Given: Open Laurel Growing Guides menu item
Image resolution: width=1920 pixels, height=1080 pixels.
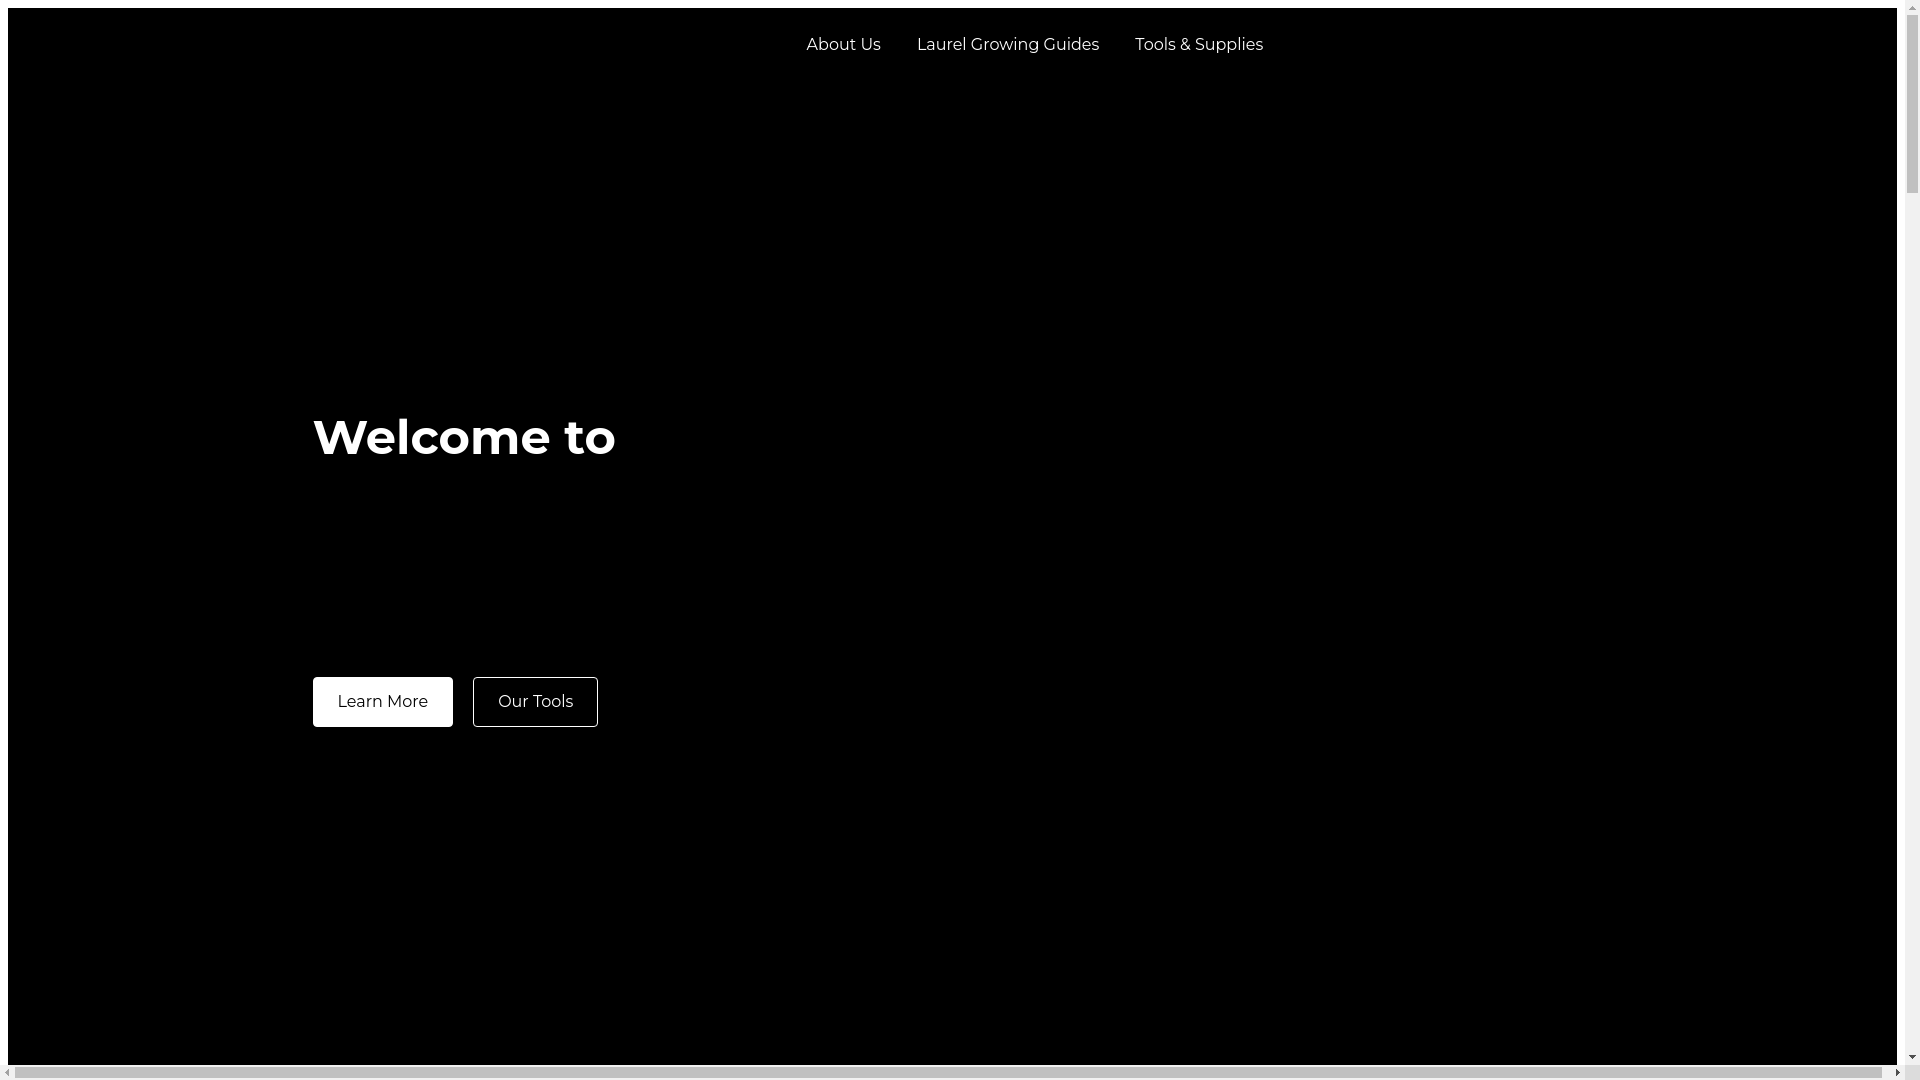Looking at the screenshot, I should [1007, 44].
